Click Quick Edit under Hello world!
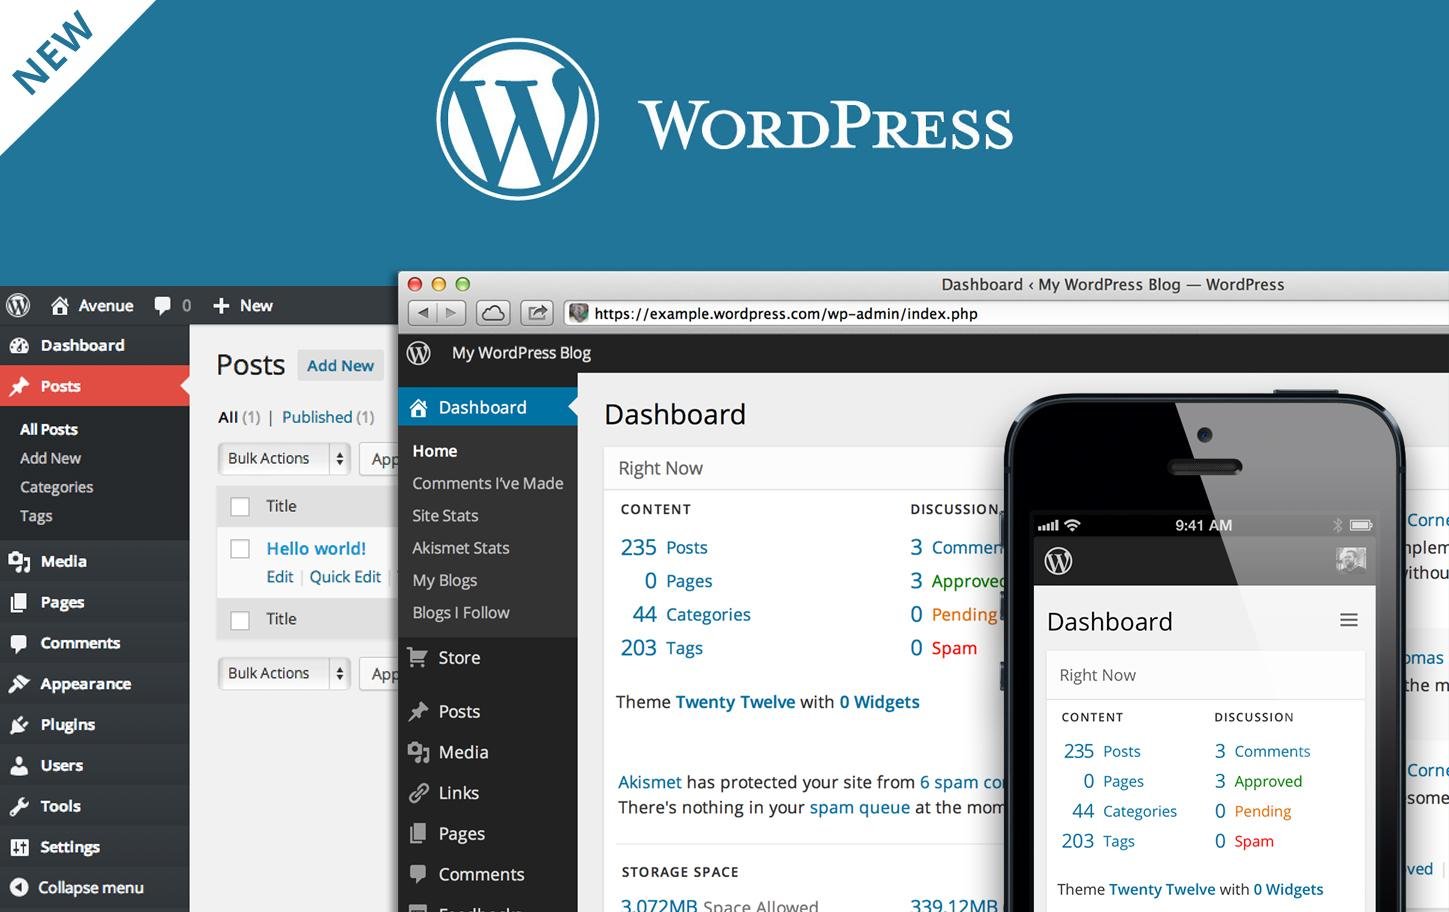The image size is (1449, 912). (x=345, y=577)
